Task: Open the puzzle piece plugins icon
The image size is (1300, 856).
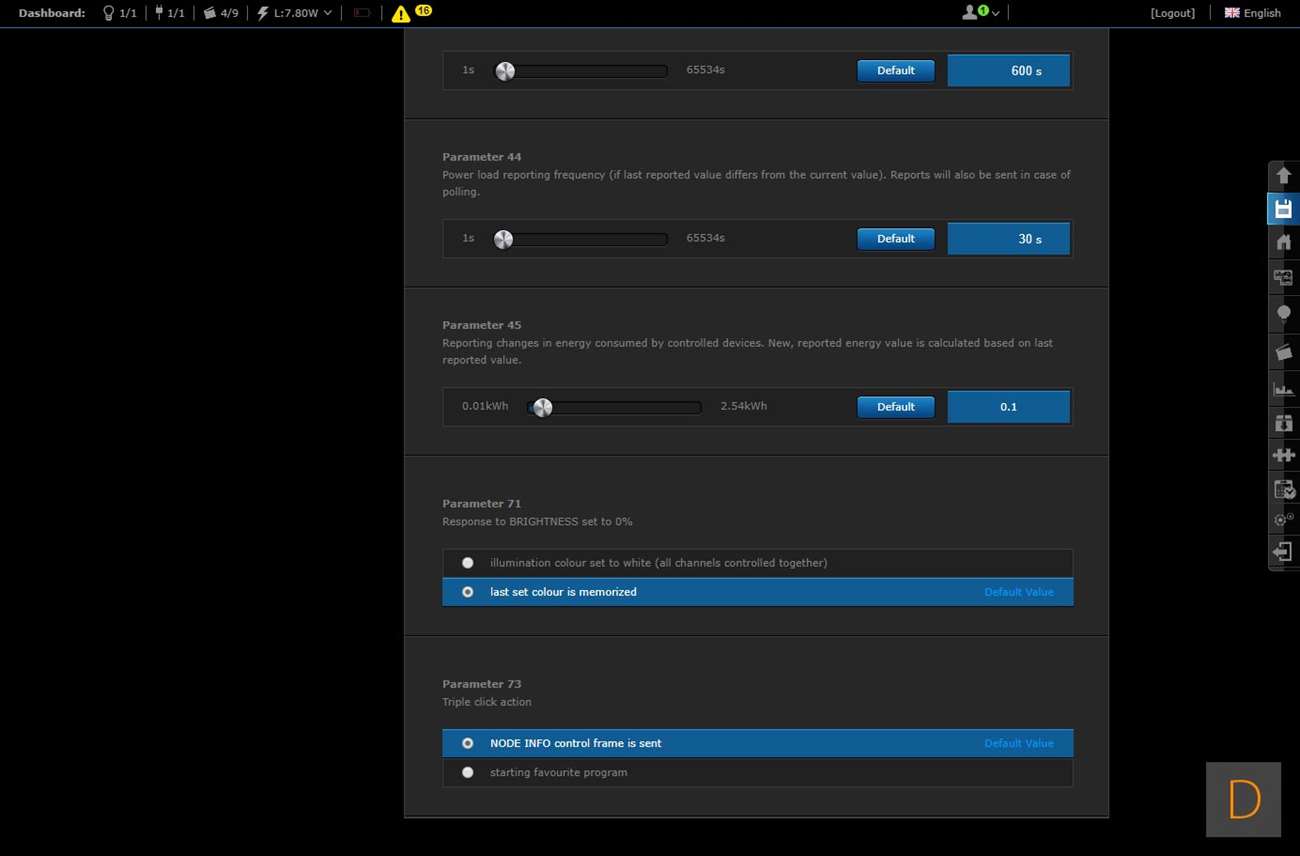Action: [x=1283, y=455]
